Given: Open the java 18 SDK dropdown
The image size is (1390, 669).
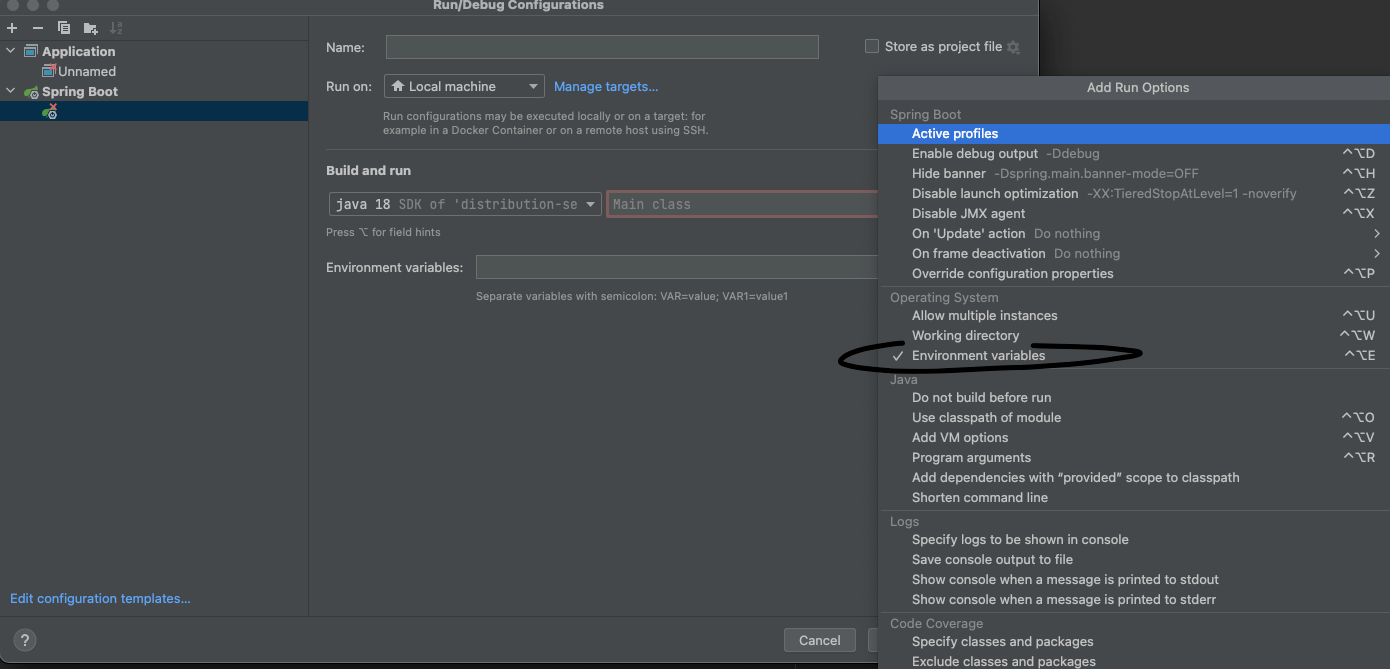Looking at the screenshot, I should point(463,204).
